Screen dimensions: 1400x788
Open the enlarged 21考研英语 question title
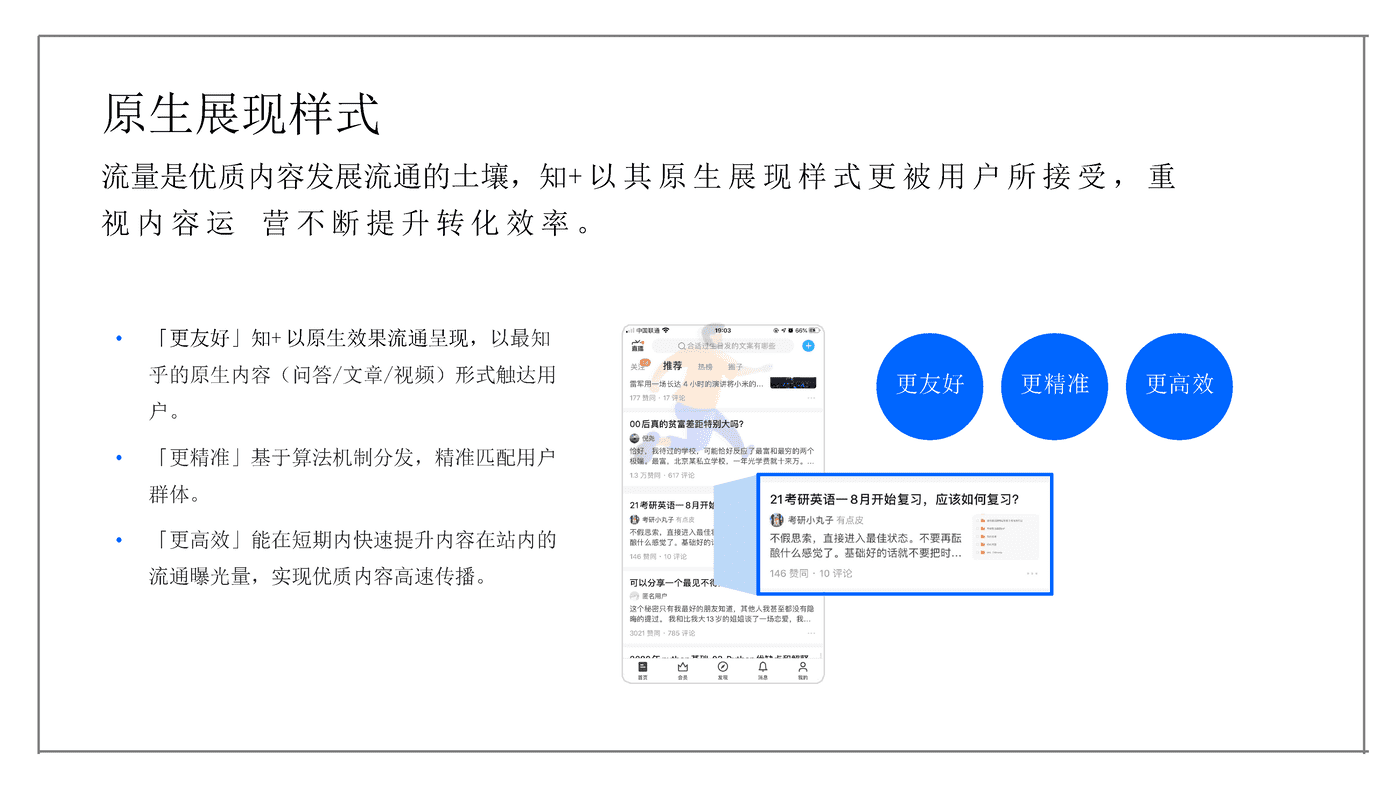click(x=894, y=499)
